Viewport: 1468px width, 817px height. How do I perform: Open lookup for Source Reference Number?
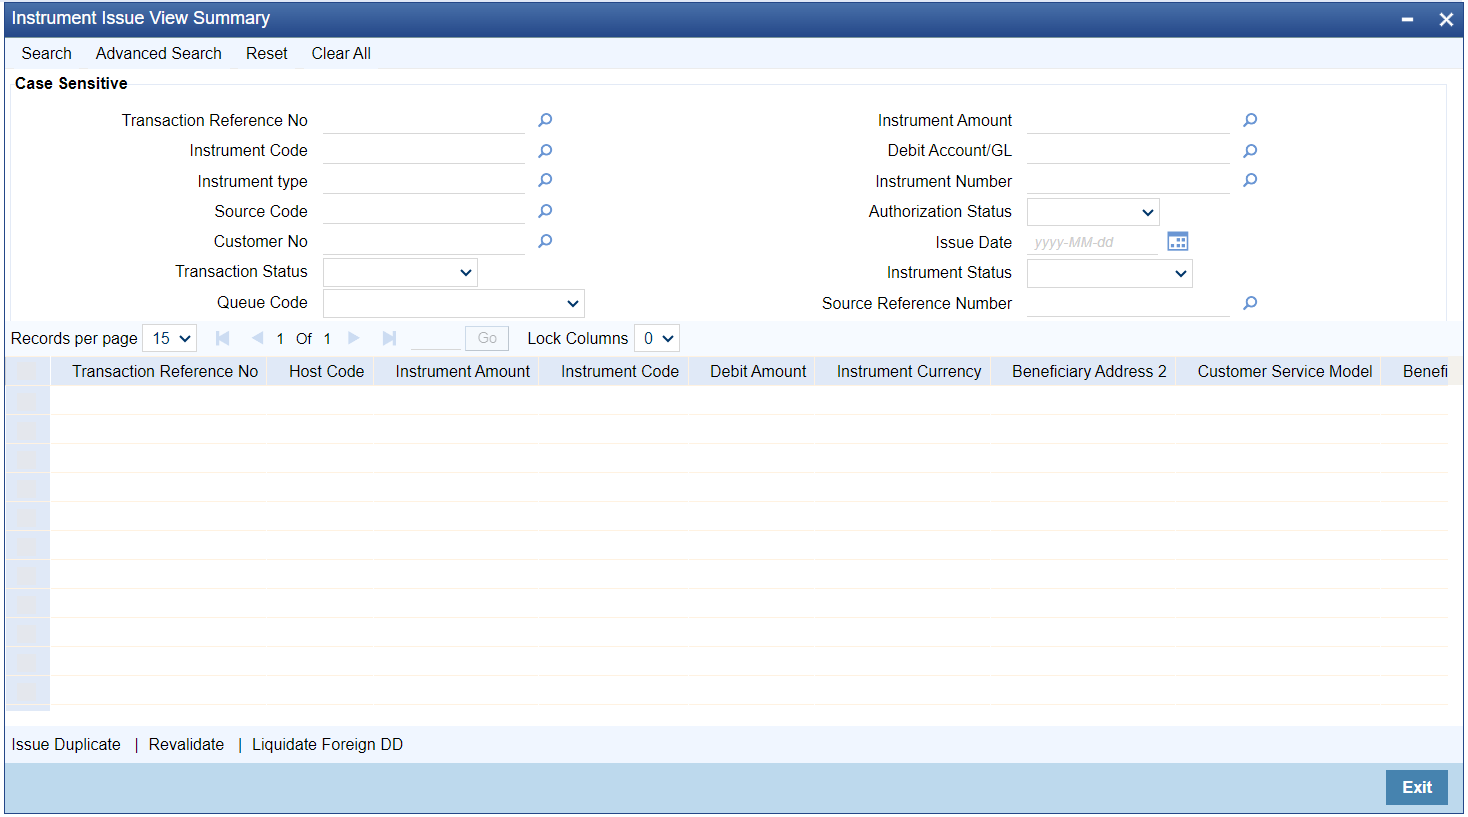pos(1250,303)
